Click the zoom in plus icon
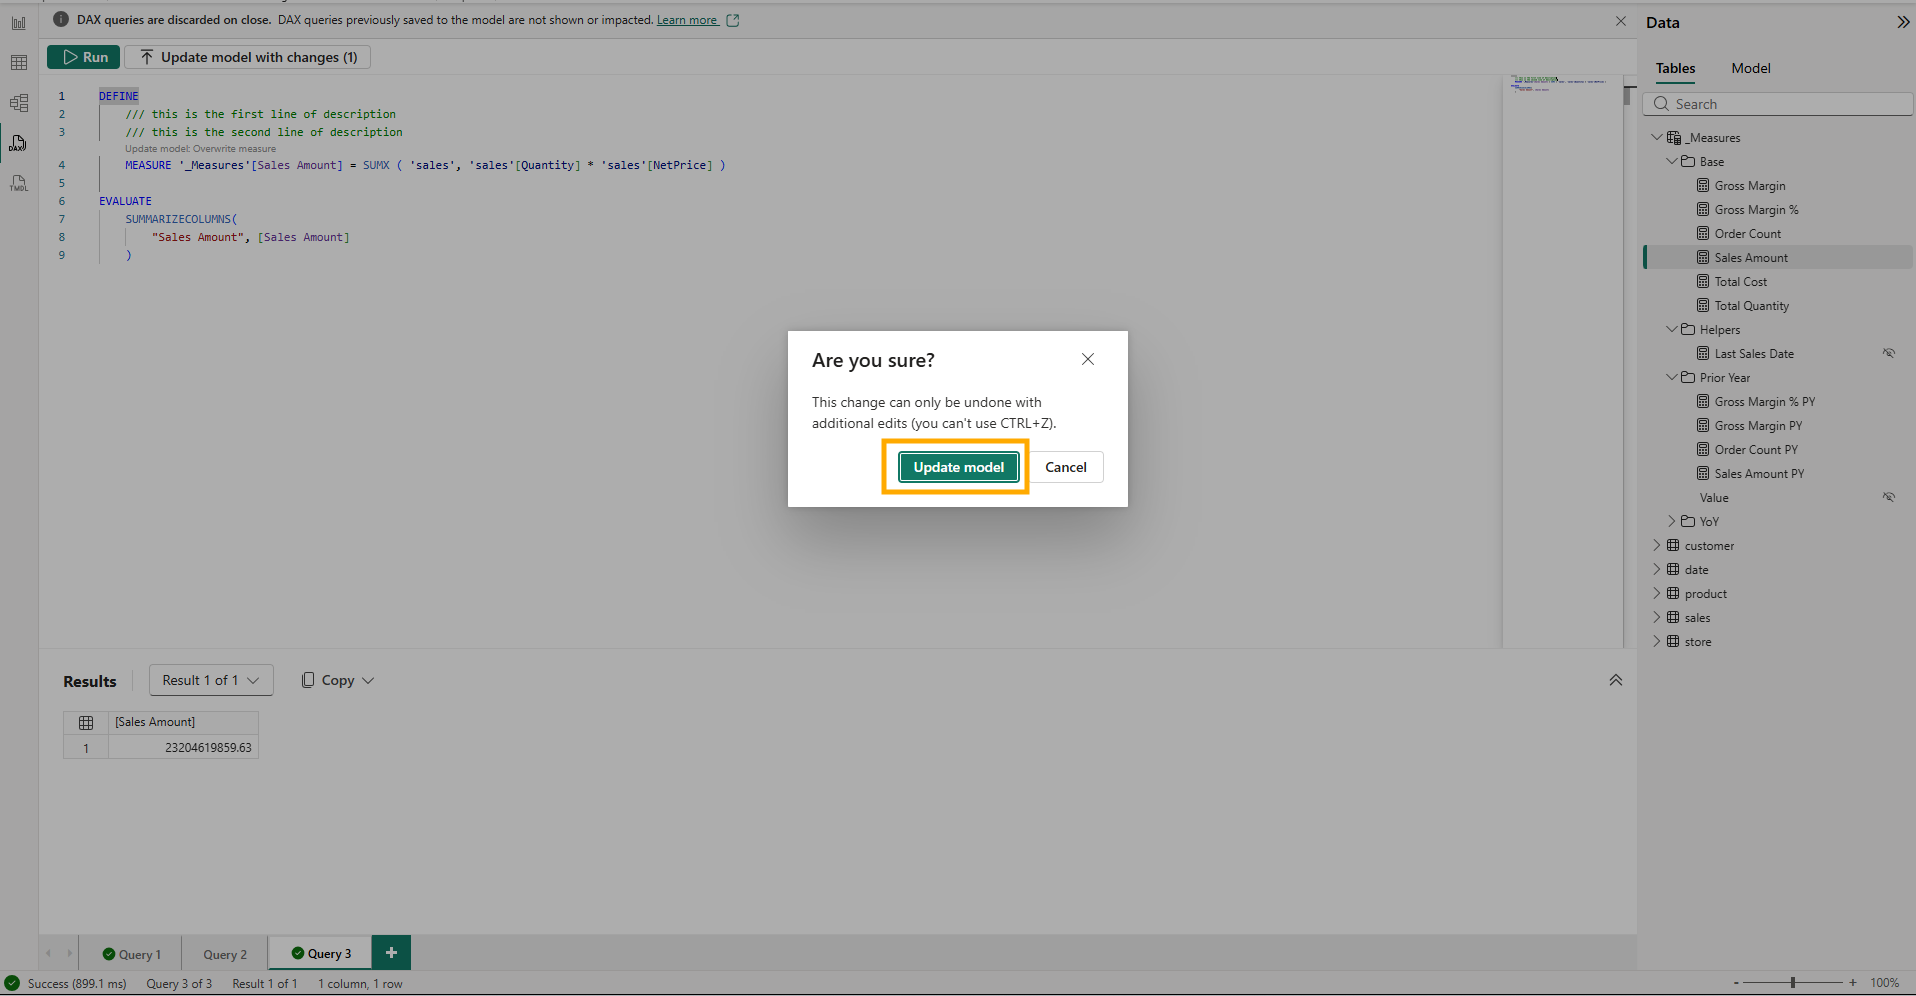The width and height of the screenshot is (1916, 996). click(x=1853, y=983)
